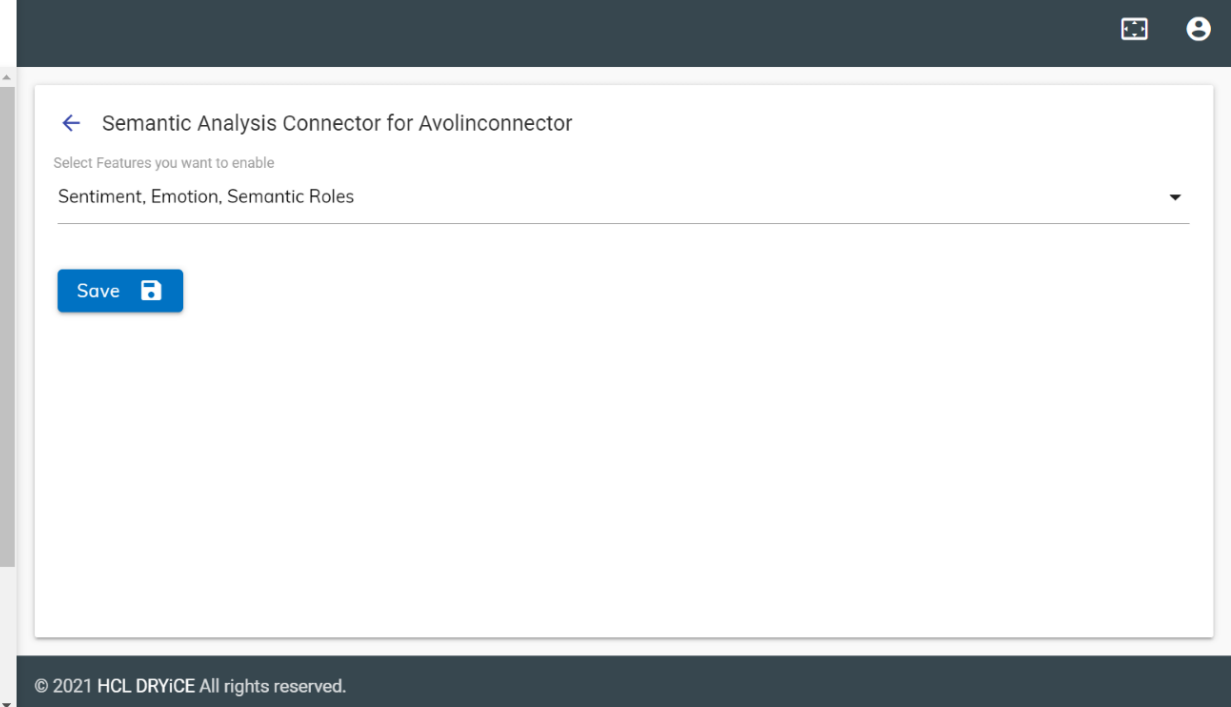Click the word Emotion in the selected features

pyautogui.click(x=185, y=197)
